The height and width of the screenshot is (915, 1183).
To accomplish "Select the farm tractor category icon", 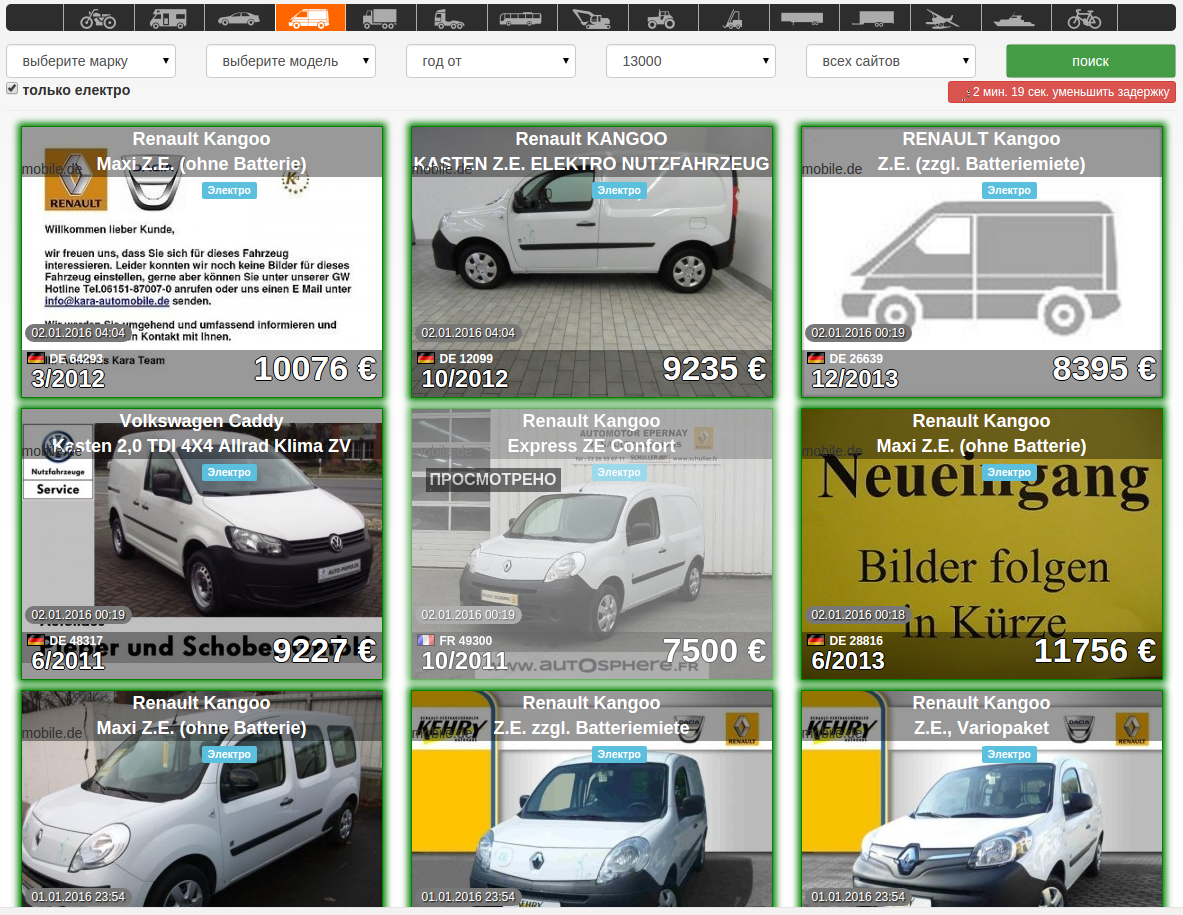I will pos(662,18).
